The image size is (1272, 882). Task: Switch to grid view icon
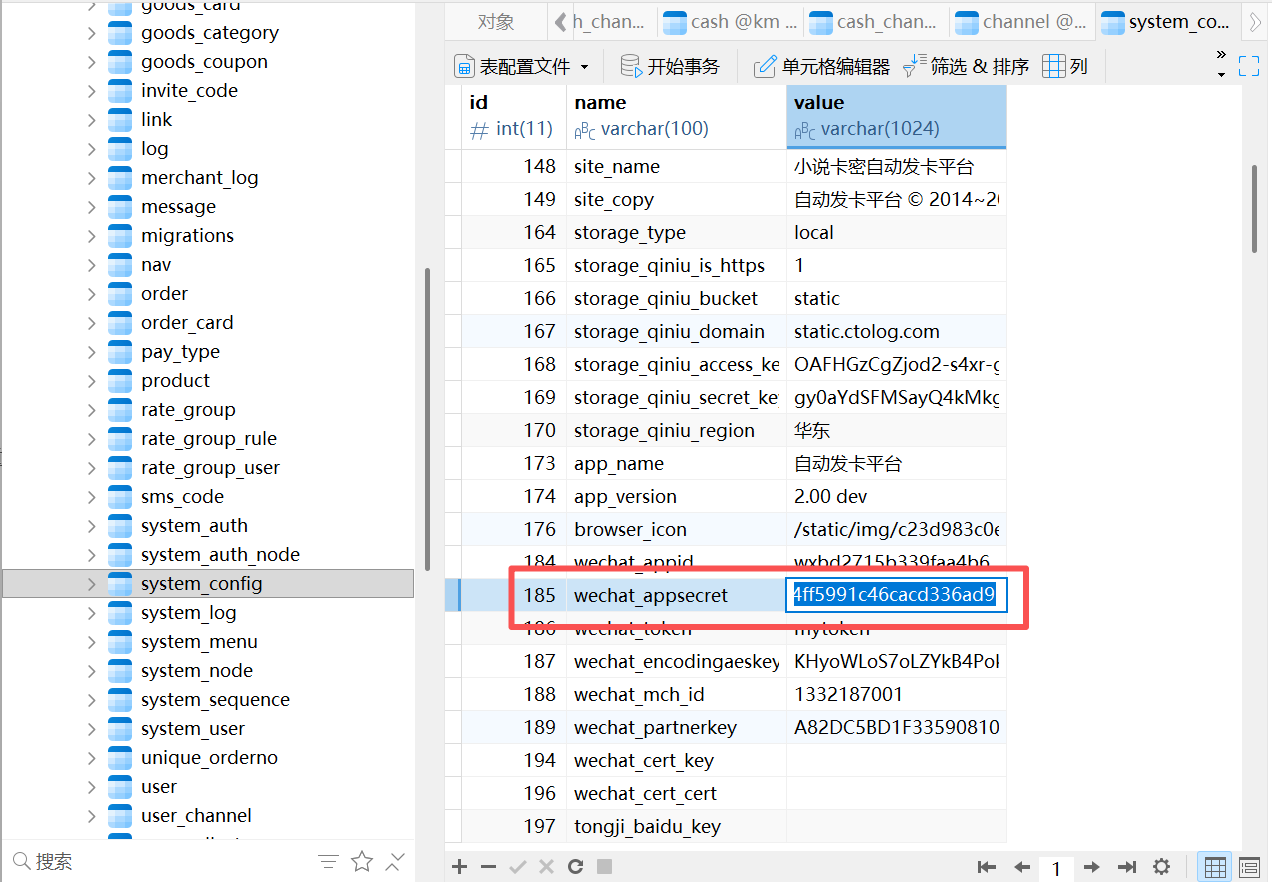pyautogui.click(x=1215, y=867)
